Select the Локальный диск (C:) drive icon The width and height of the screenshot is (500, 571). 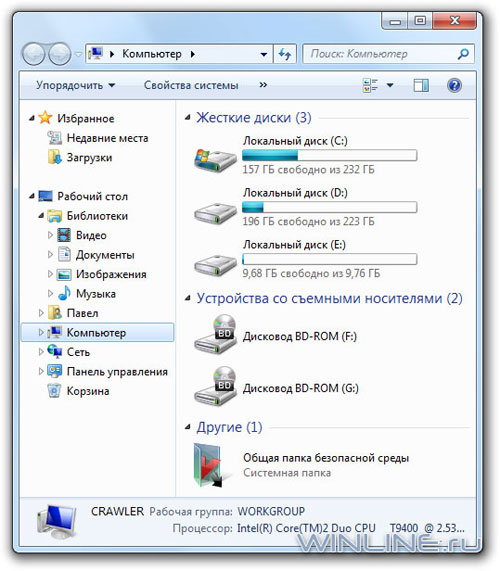pyautogui.click(x=215, y=160)
